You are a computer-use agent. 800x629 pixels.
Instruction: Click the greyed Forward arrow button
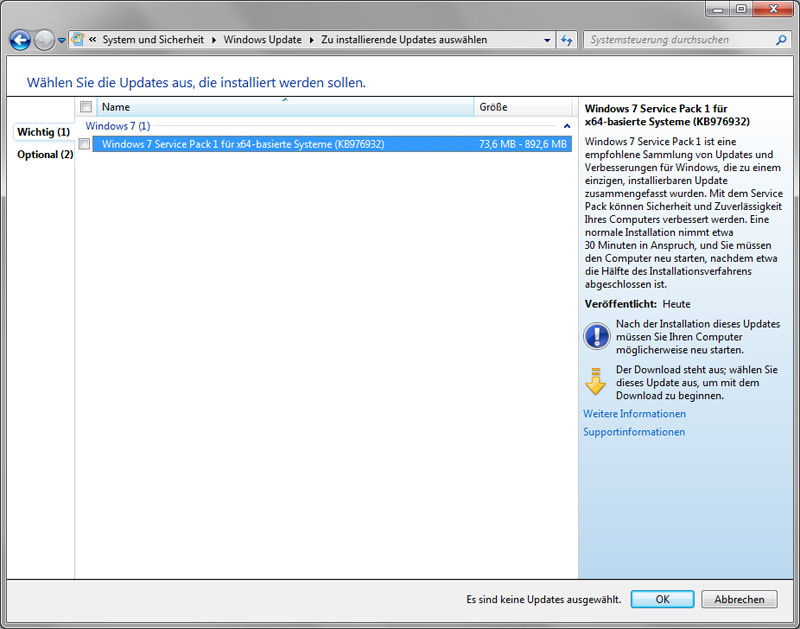click(44, 40)
